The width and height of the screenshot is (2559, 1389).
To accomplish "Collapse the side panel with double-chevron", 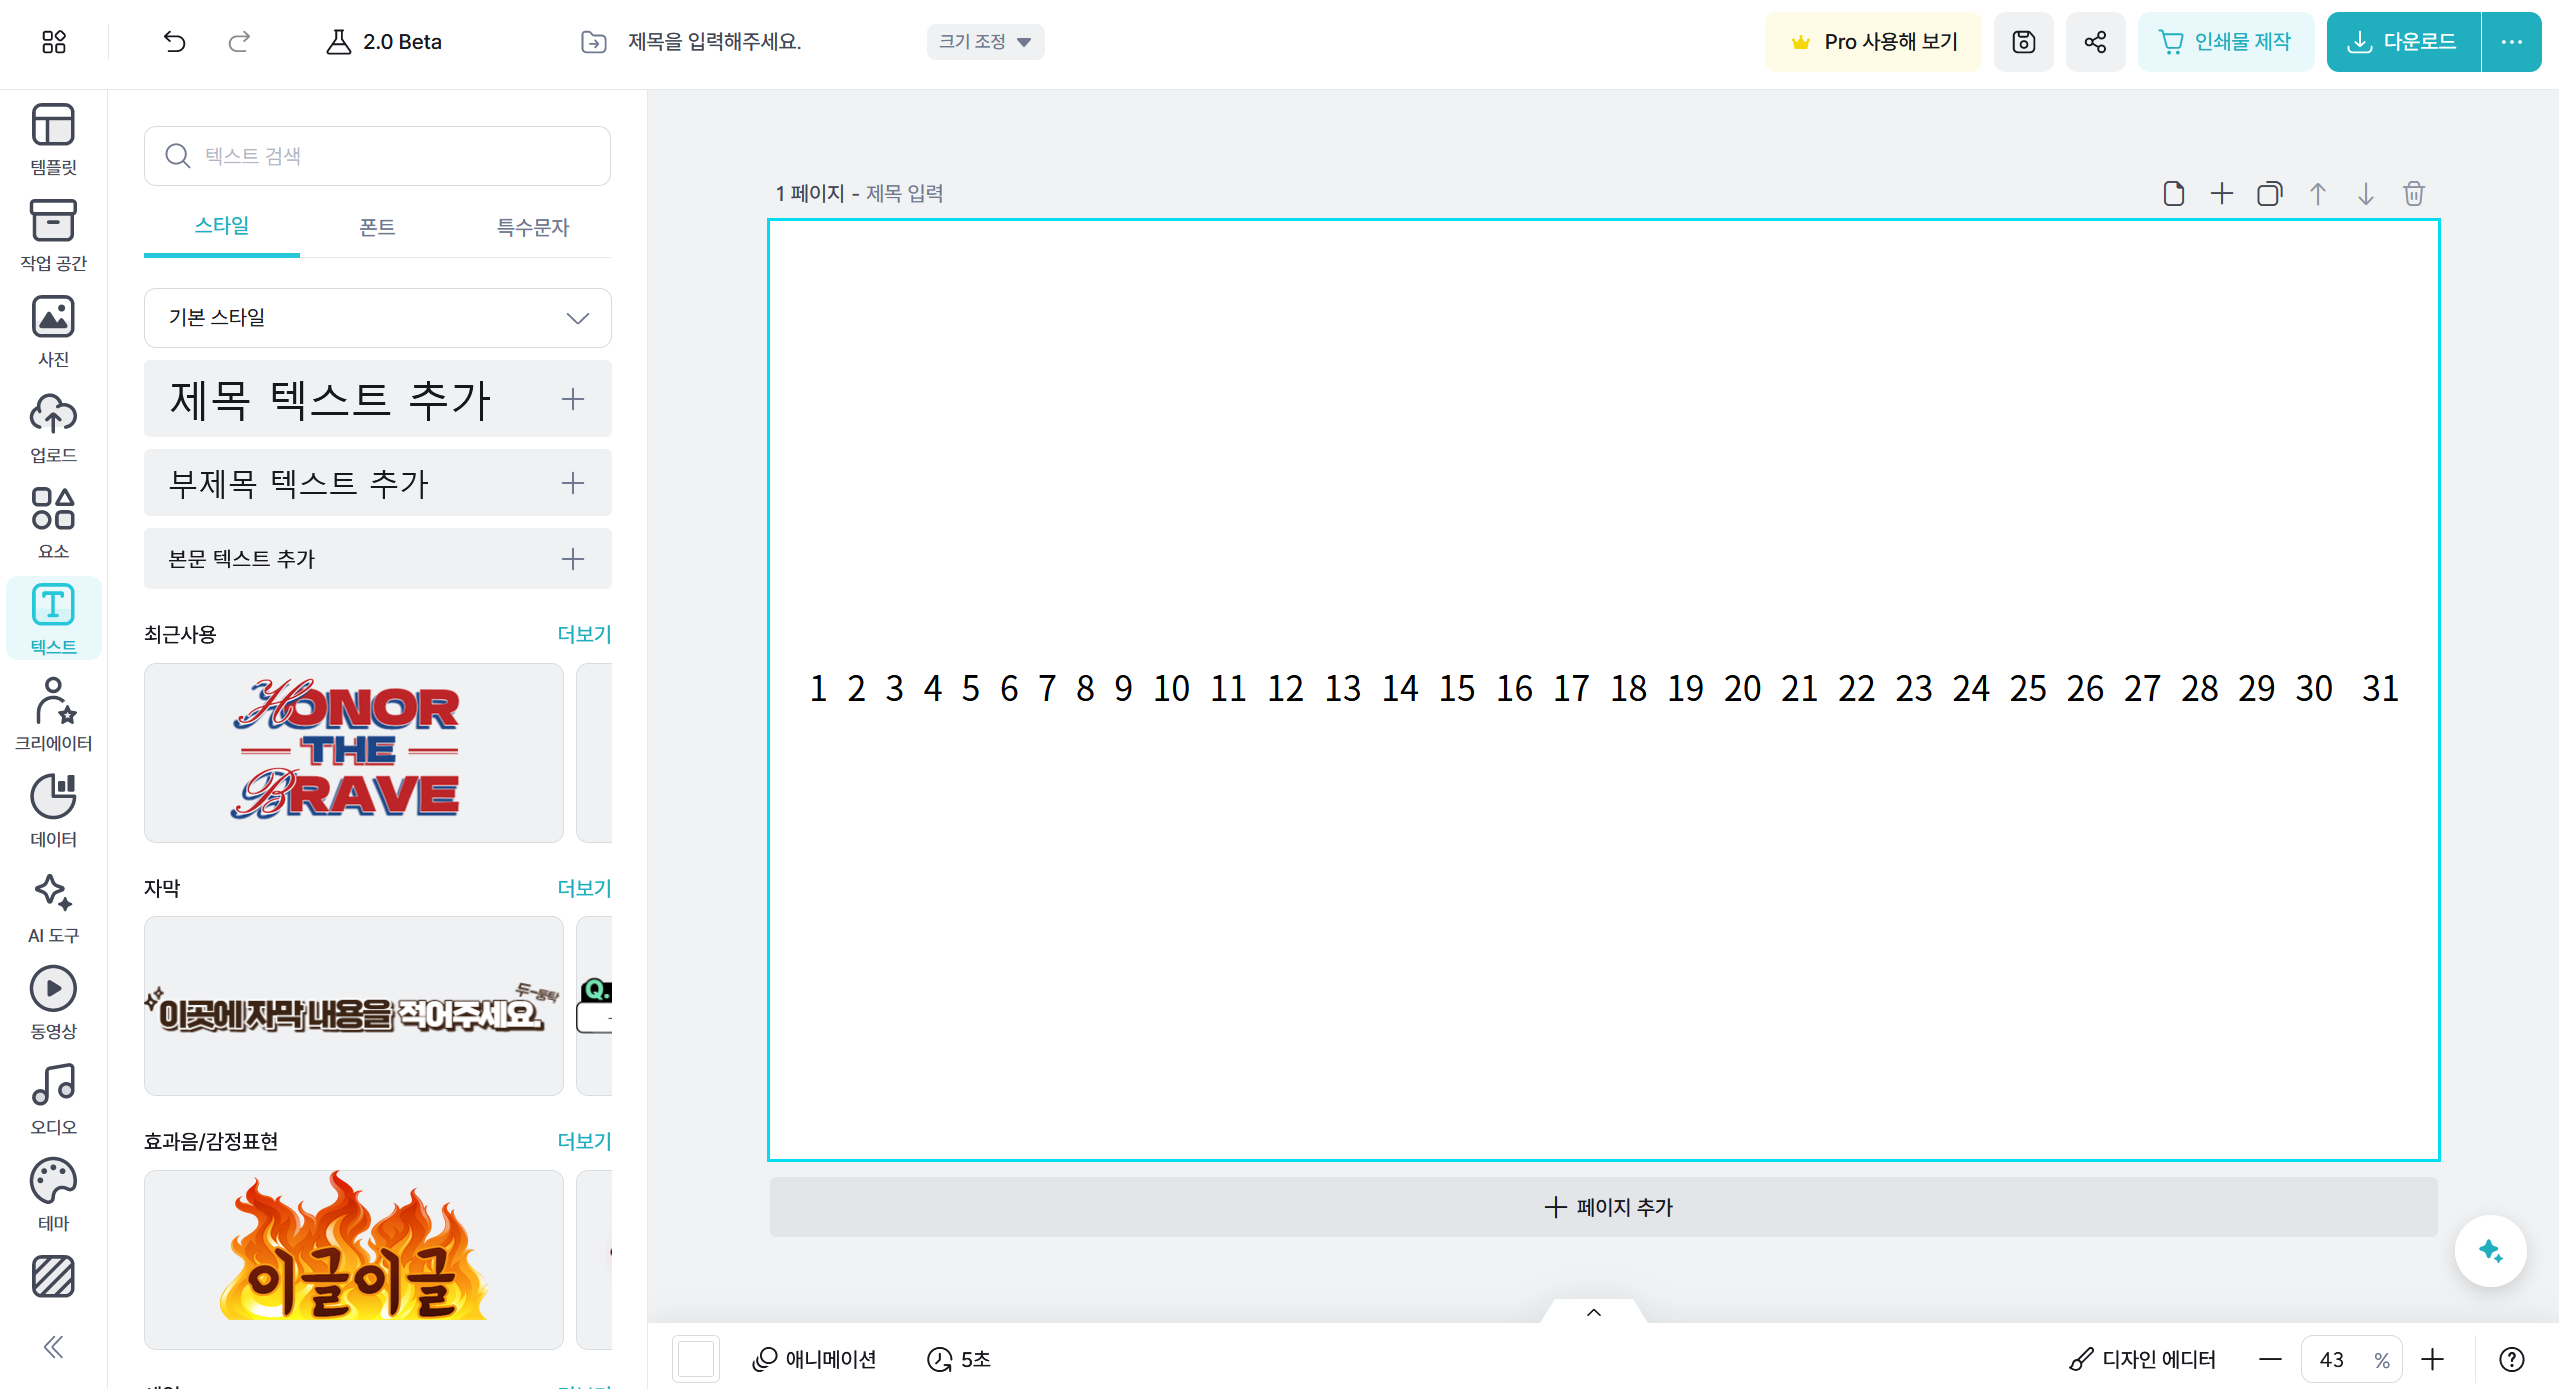I will 53,1347.
